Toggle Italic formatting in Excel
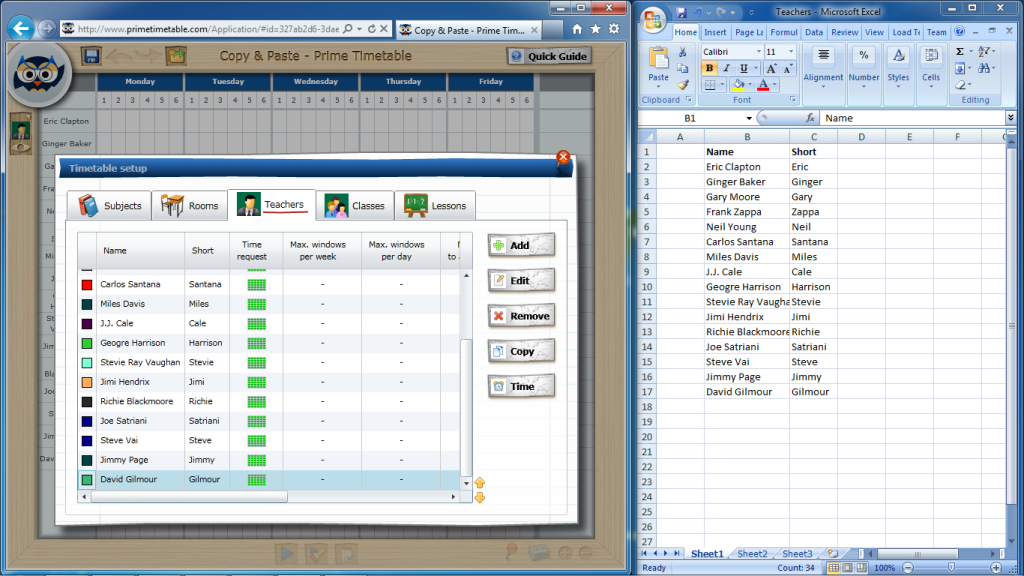The width and height of the screenshot is (1024, 576). coord(726,69)
